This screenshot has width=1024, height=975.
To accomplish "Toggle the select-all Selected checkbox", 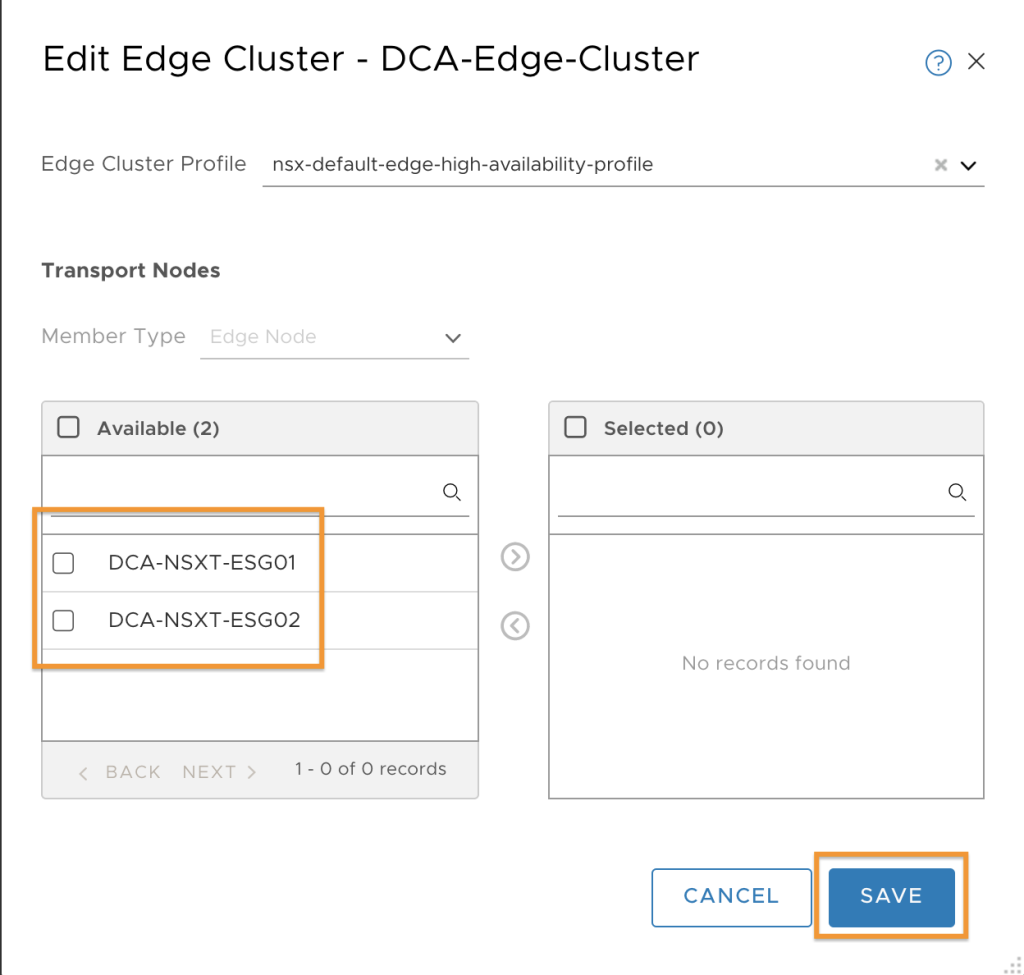I will (x=575, y=427).
